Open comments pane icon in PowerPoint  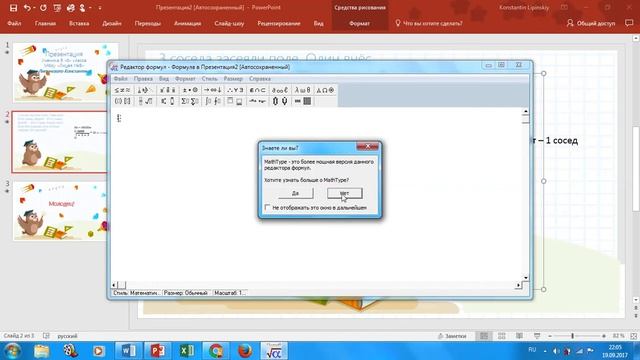point(629,23)
